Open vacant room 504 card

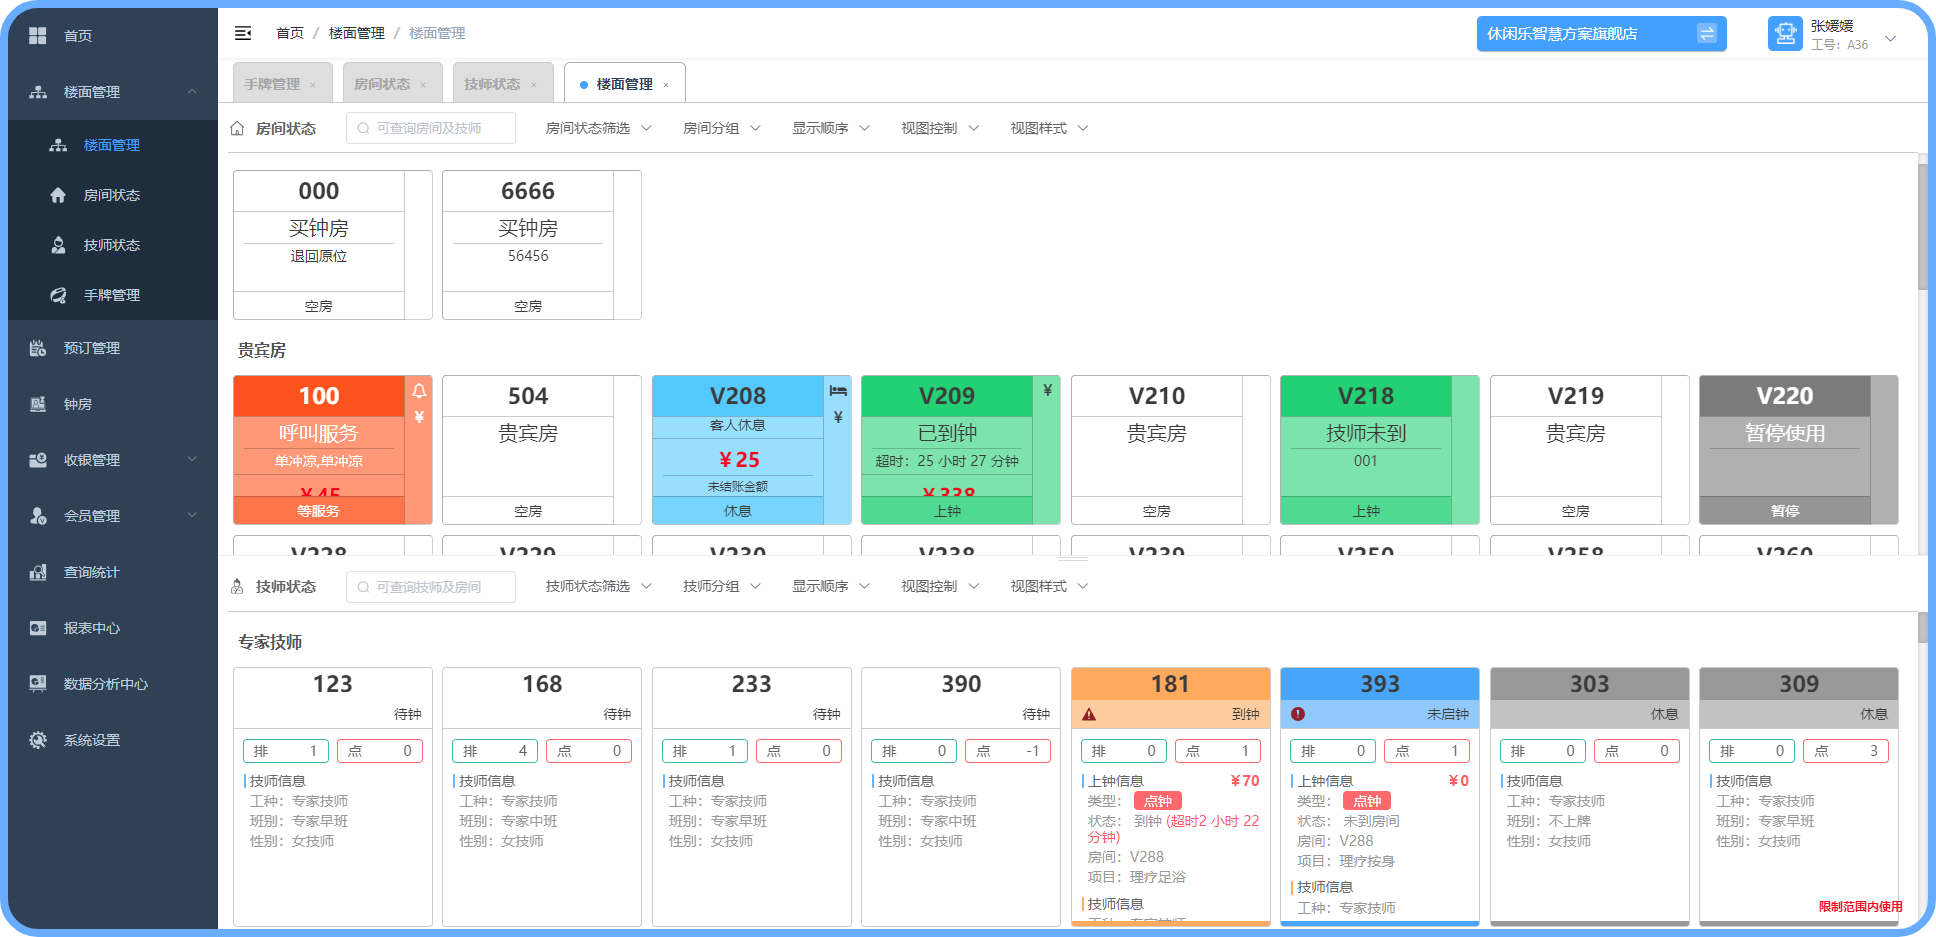pyautogui.click(x=542, y=450)
